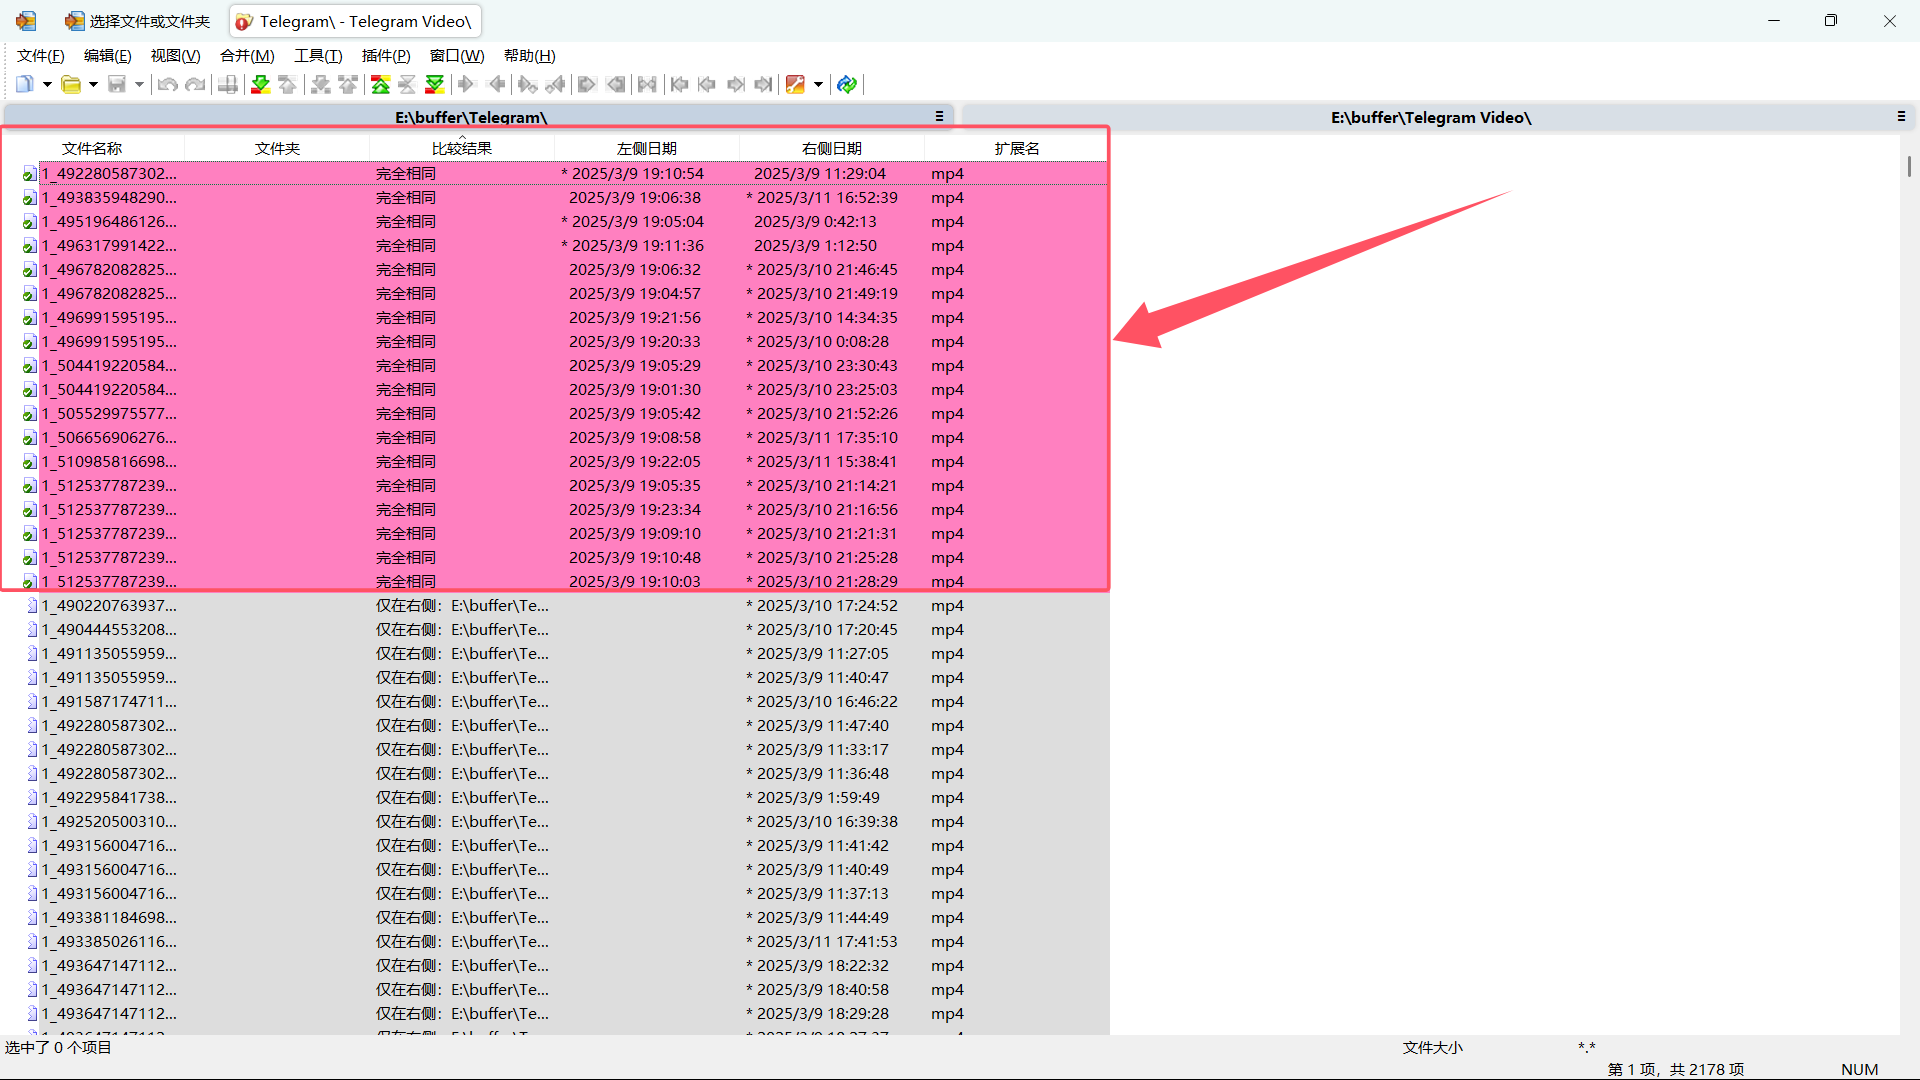Click the Next Difference green-arrow icon

point(260,84)
